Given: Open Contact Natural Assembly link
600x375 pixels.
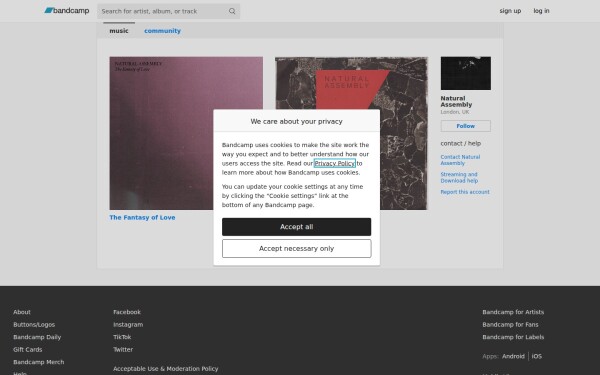Looking at the screenshot, I should pyautogui.click(x=460, y=160).
